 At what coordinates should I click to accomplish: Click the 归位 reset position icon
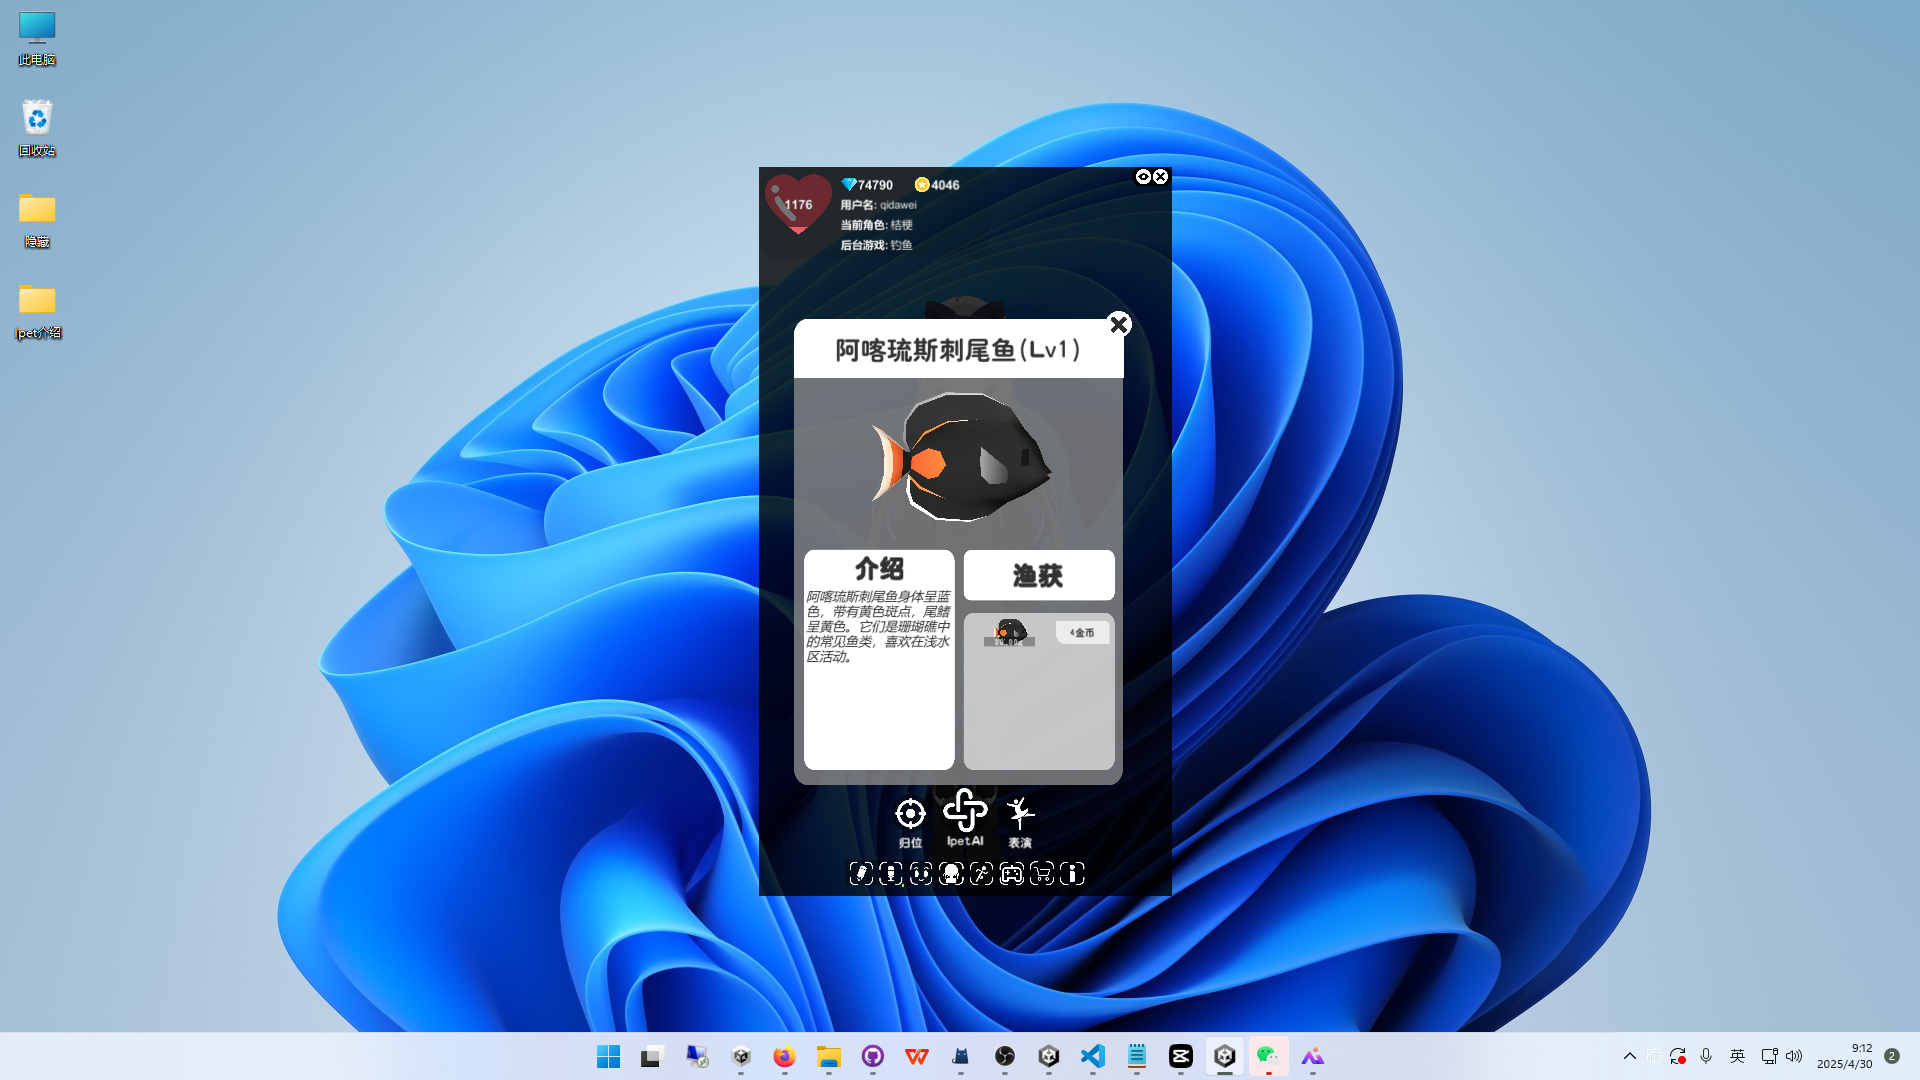[910, 815]
